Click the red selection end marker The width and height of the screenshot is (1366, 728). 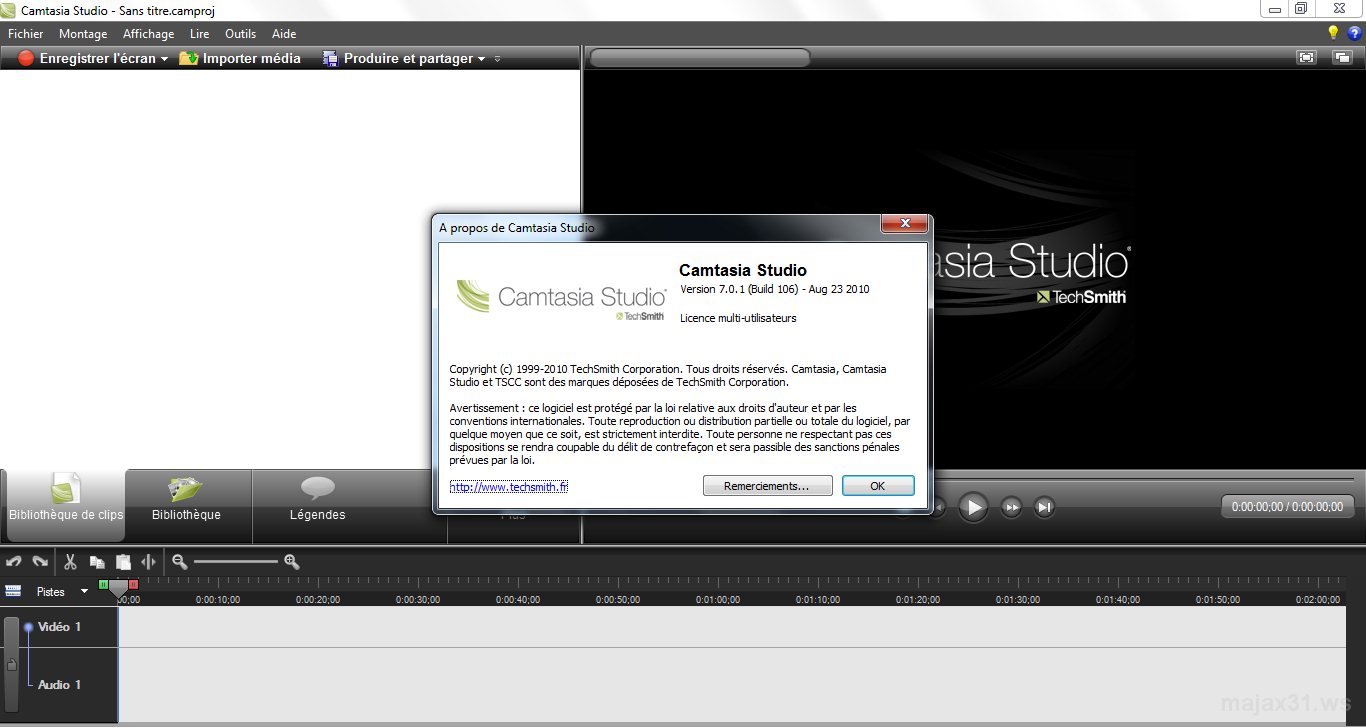(134, 584)
